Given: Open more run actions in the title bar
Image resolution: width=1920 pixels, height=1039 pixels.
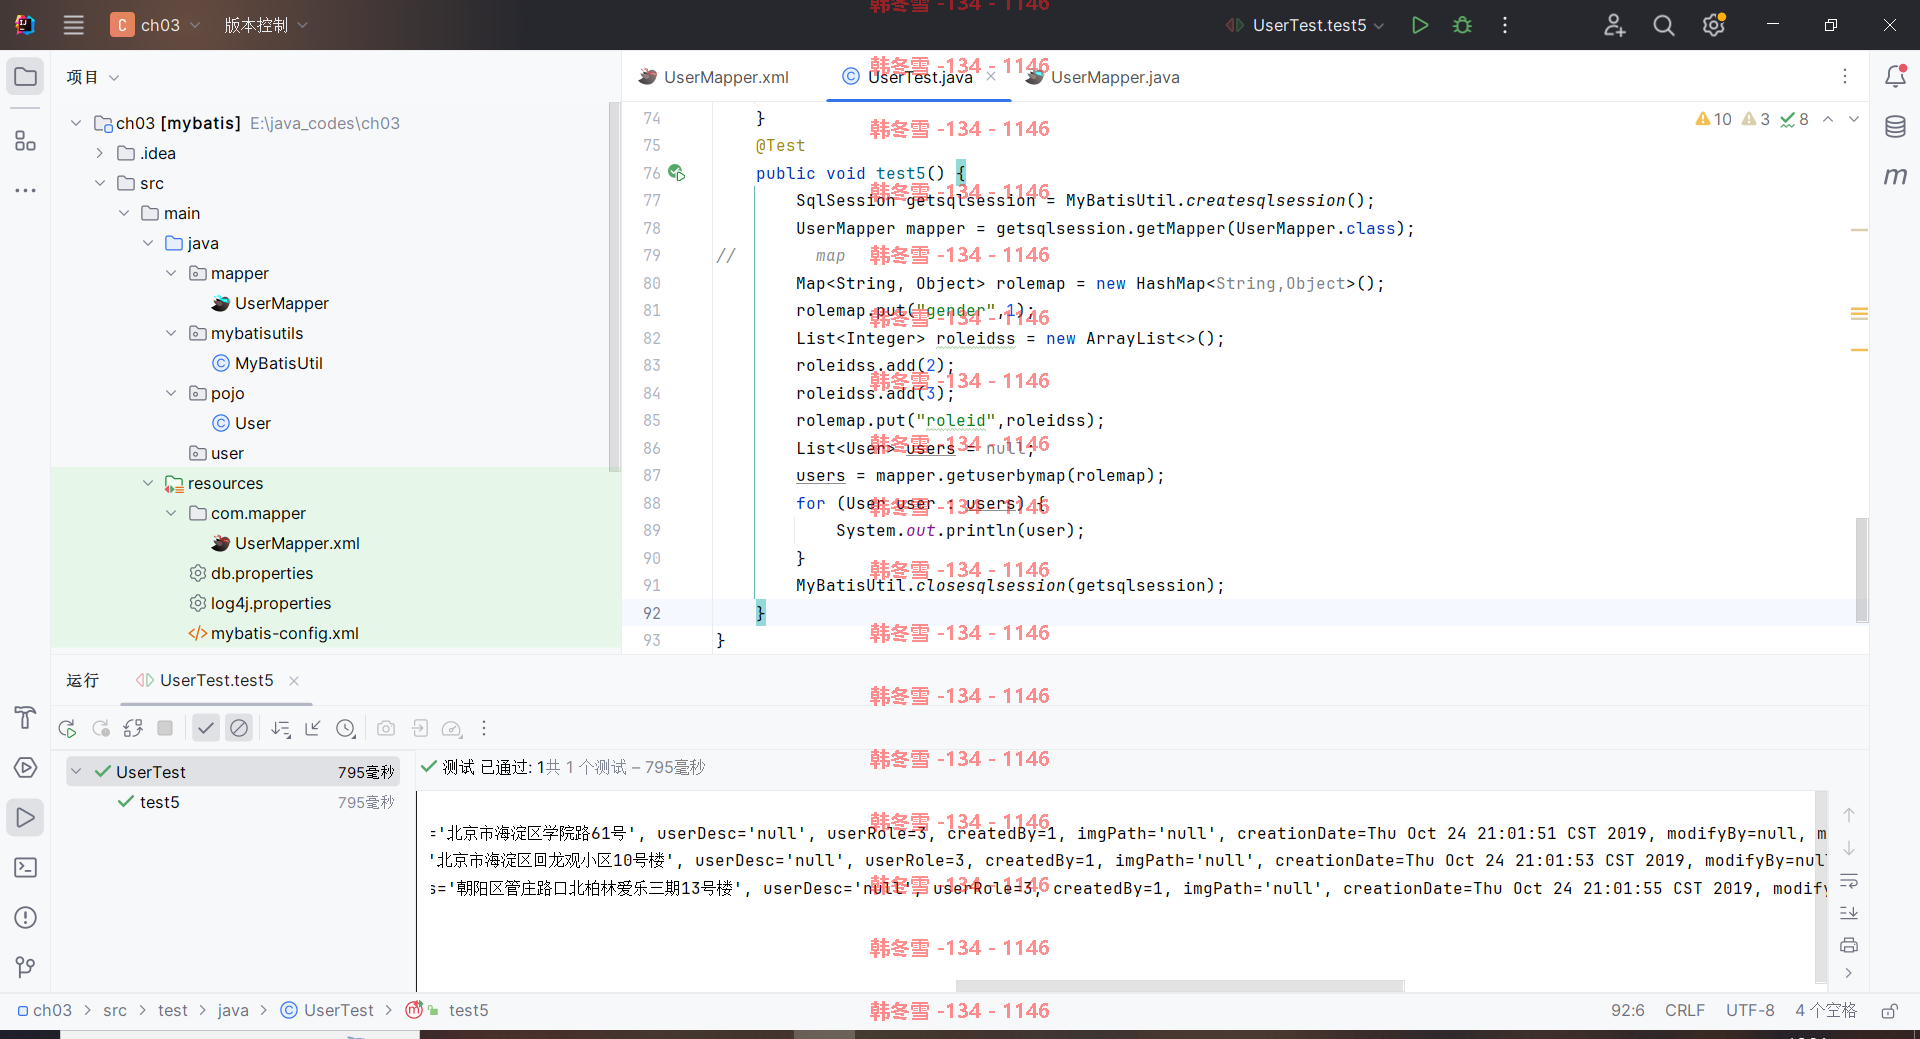Looking at the screenshot, I should click(x=1505, y=25).
